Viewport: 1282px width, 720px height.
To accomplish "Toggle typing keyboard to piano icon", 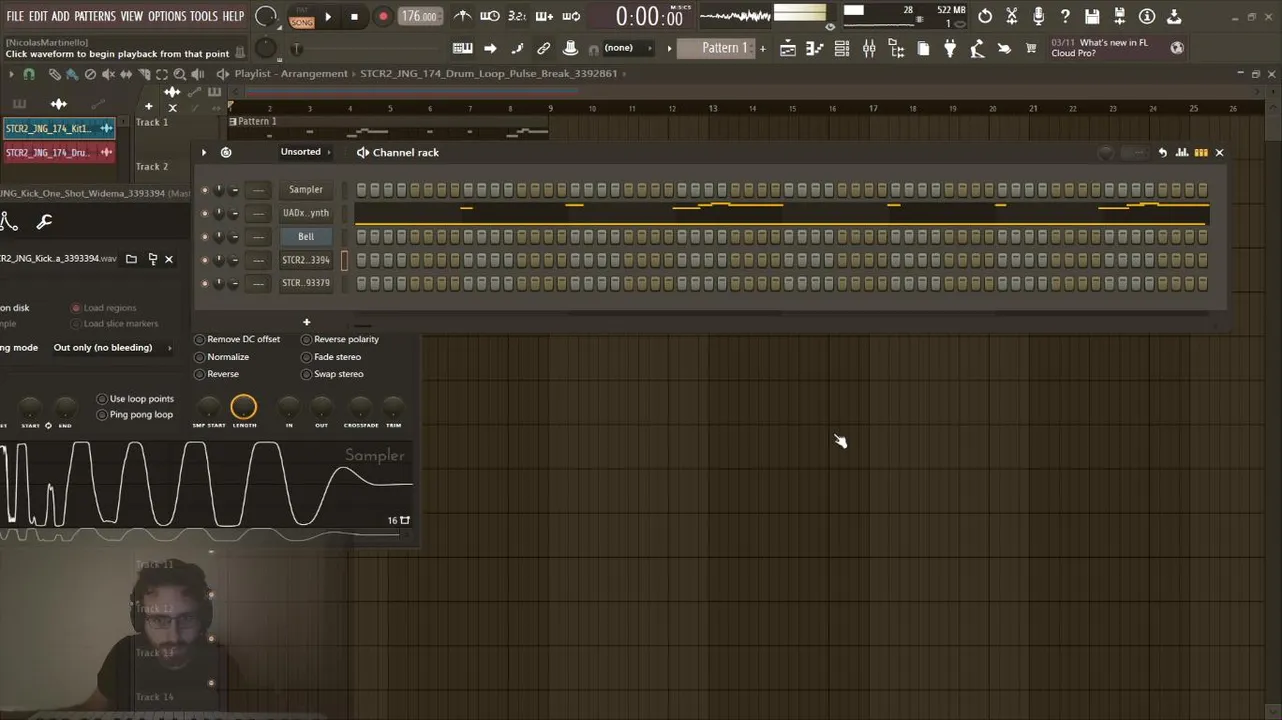I will (x=462, y=48).
